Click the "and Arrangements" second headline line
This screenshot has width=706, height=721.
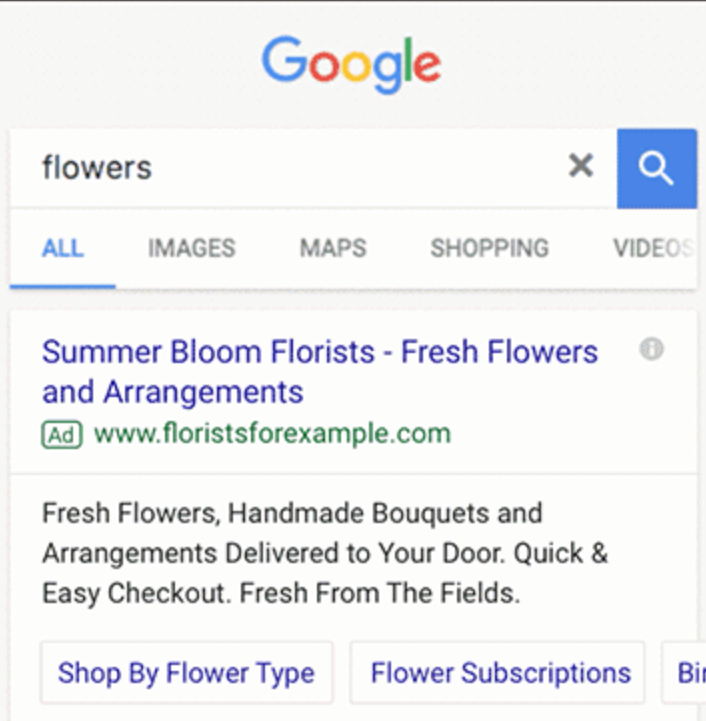point(172,392)
